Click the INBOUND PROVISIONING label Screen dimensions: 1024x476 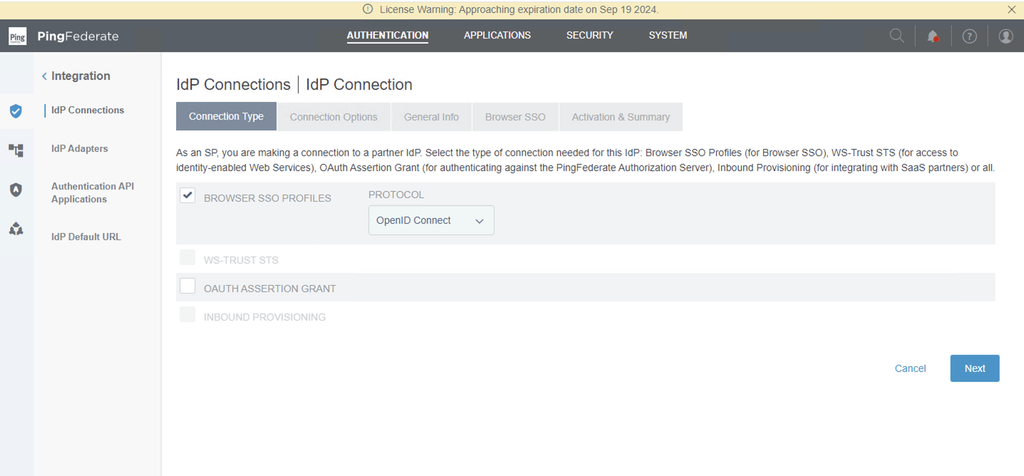coord(264,317)
